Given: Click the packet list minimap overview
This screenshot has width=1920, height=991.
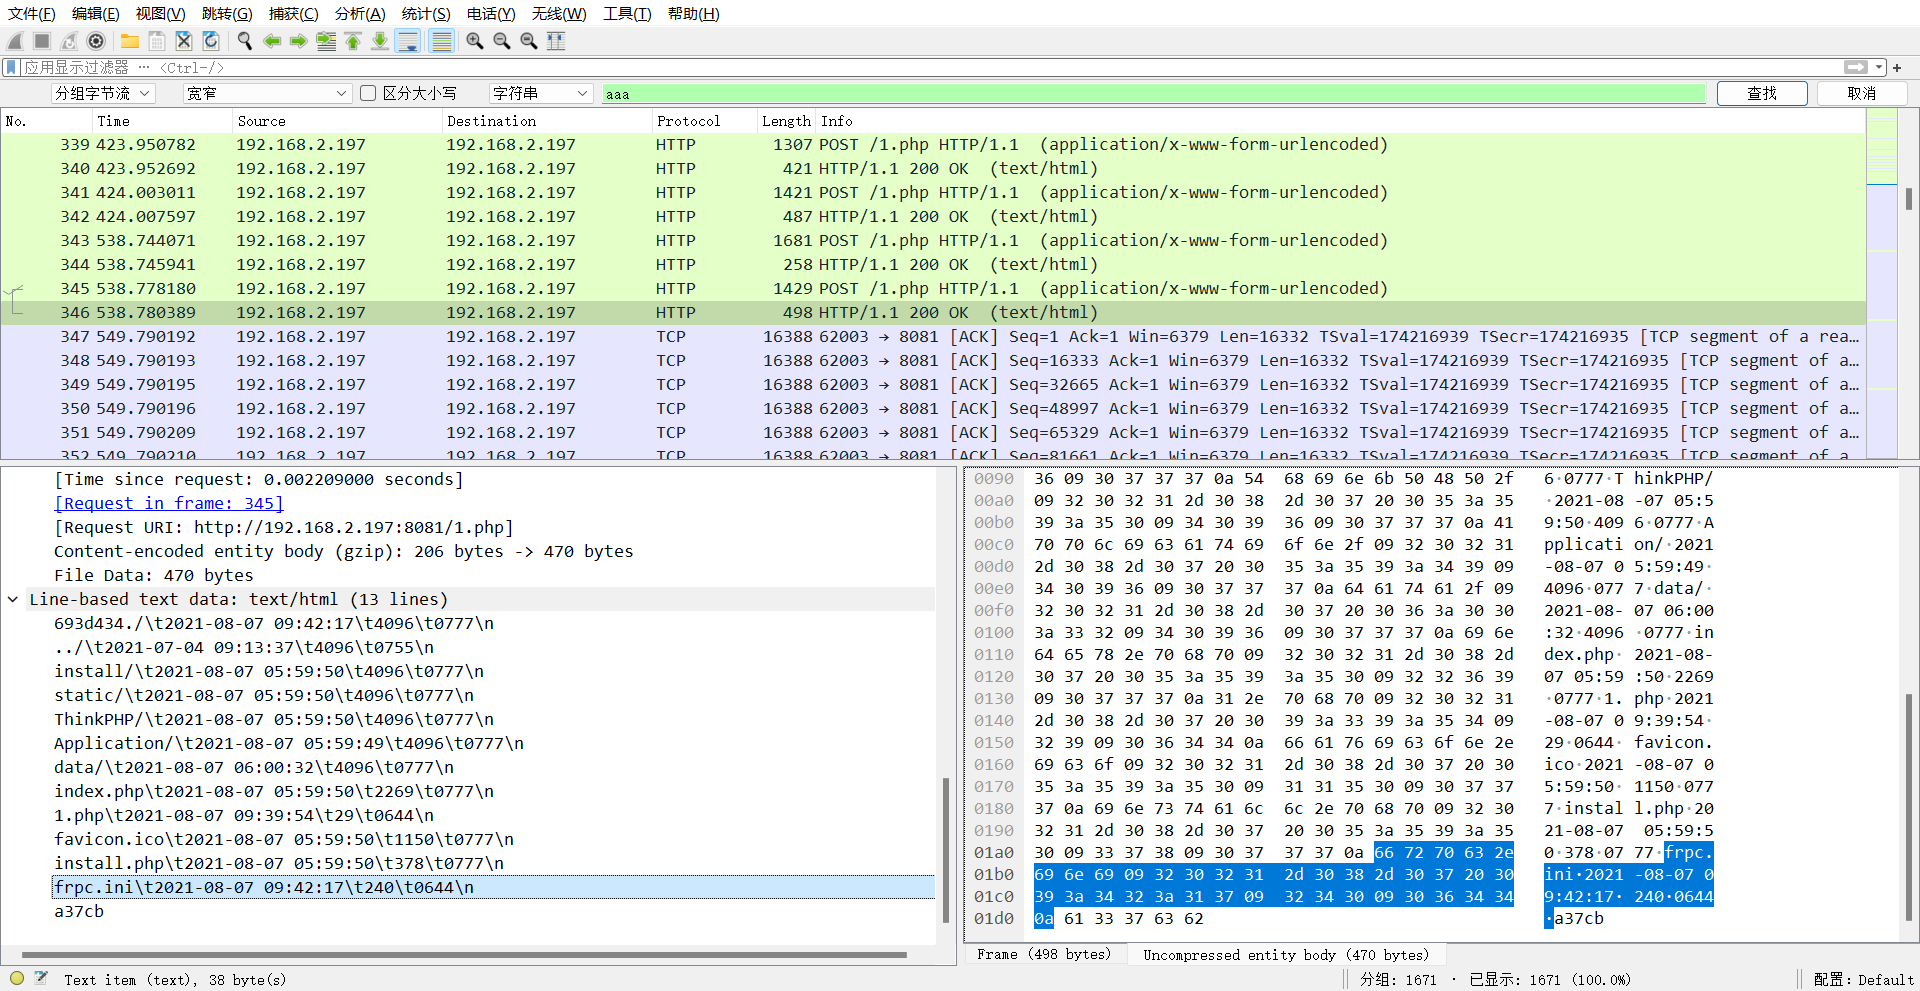Looking at the screenshot, I should click(1882, 283).
